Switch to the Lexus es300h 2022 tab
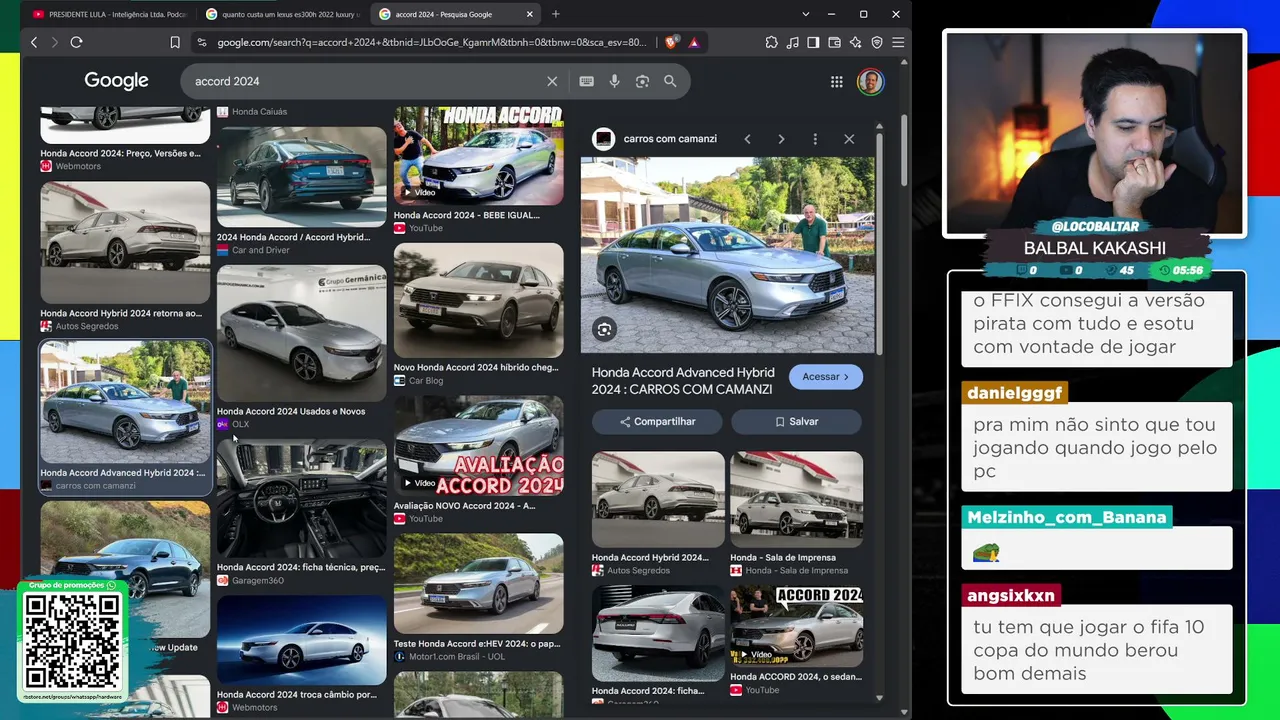Viewport: 1280px width, 720px height. 282,14
